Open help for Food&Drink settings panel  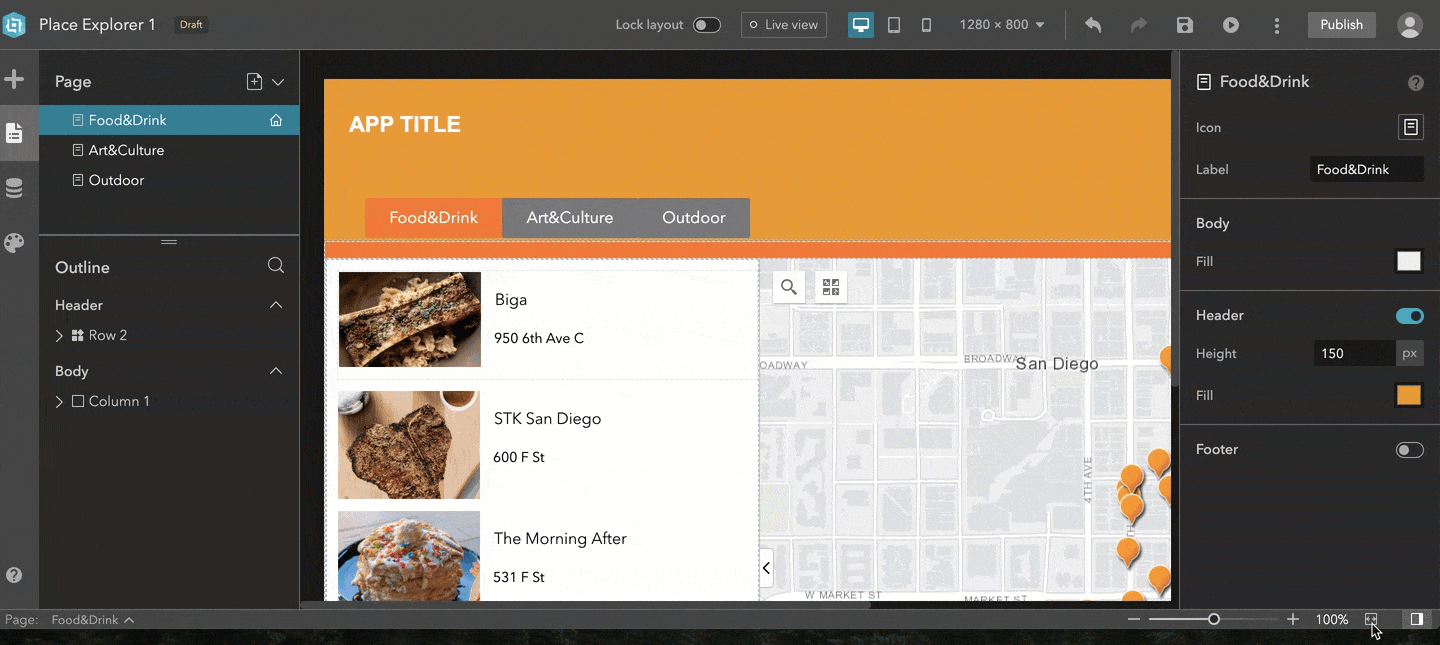1416,83
